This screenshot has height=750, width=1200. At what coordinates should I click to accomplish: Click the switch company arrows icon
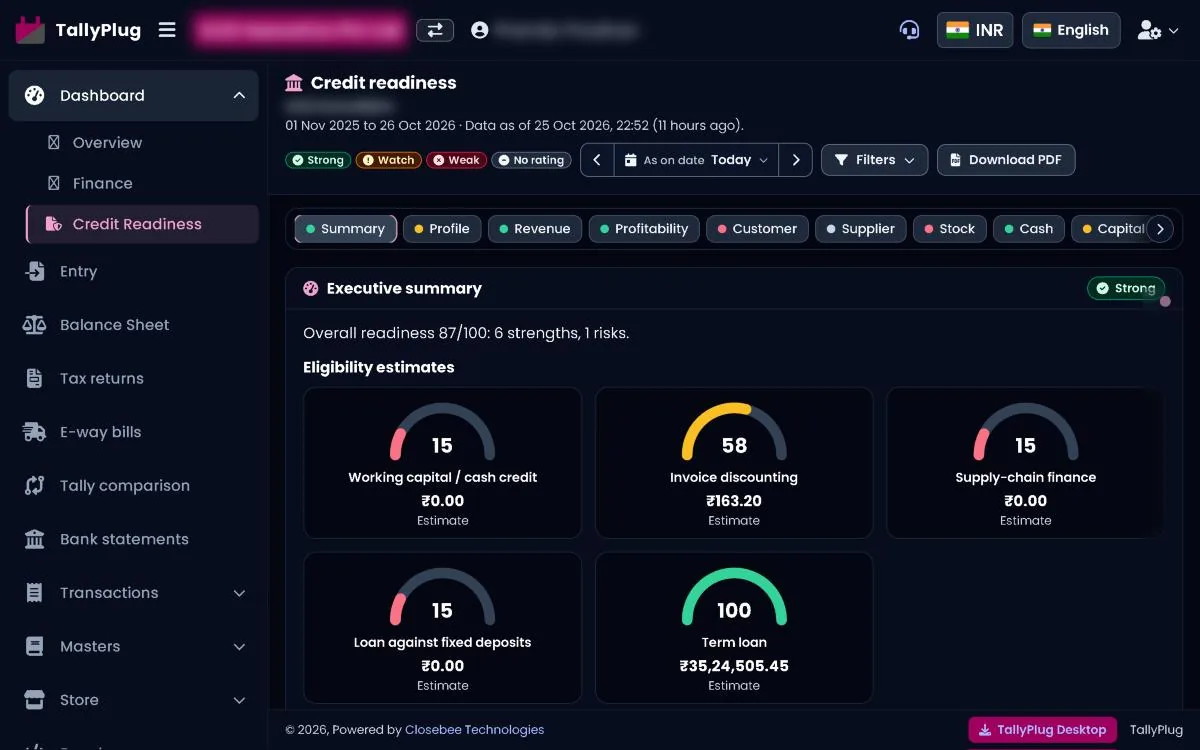[x=435, y=30]
